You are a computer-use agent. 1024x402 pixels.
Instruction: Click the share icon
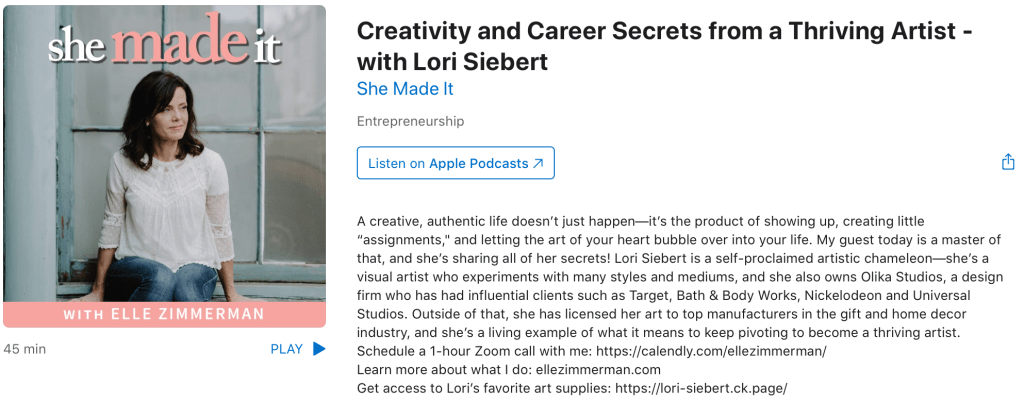coord(1007,162)
